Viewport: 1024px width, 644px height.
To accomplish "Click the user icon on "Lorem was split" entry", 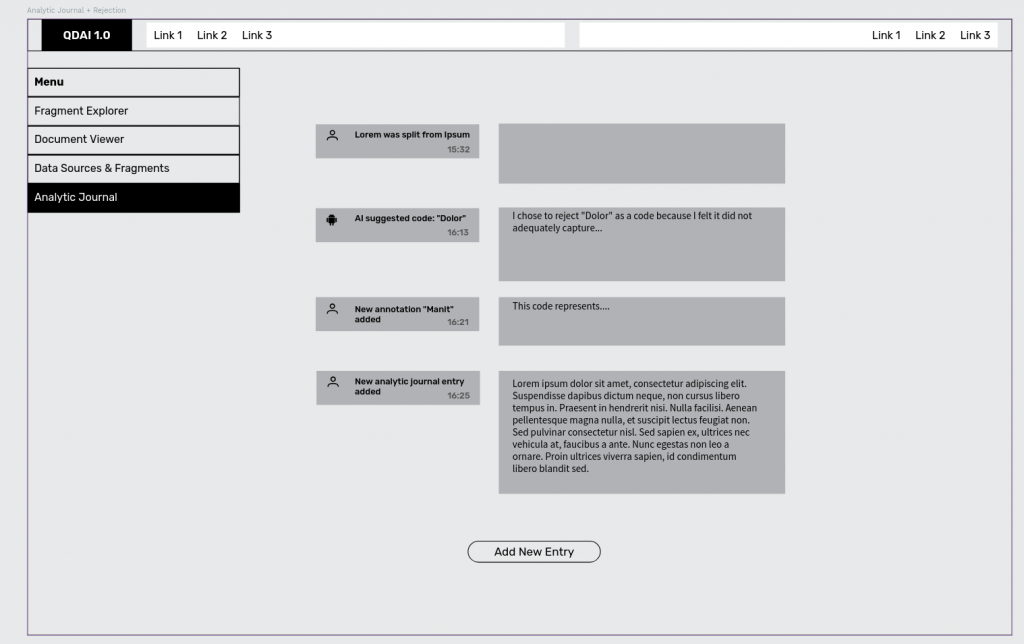I will point(332,134).
